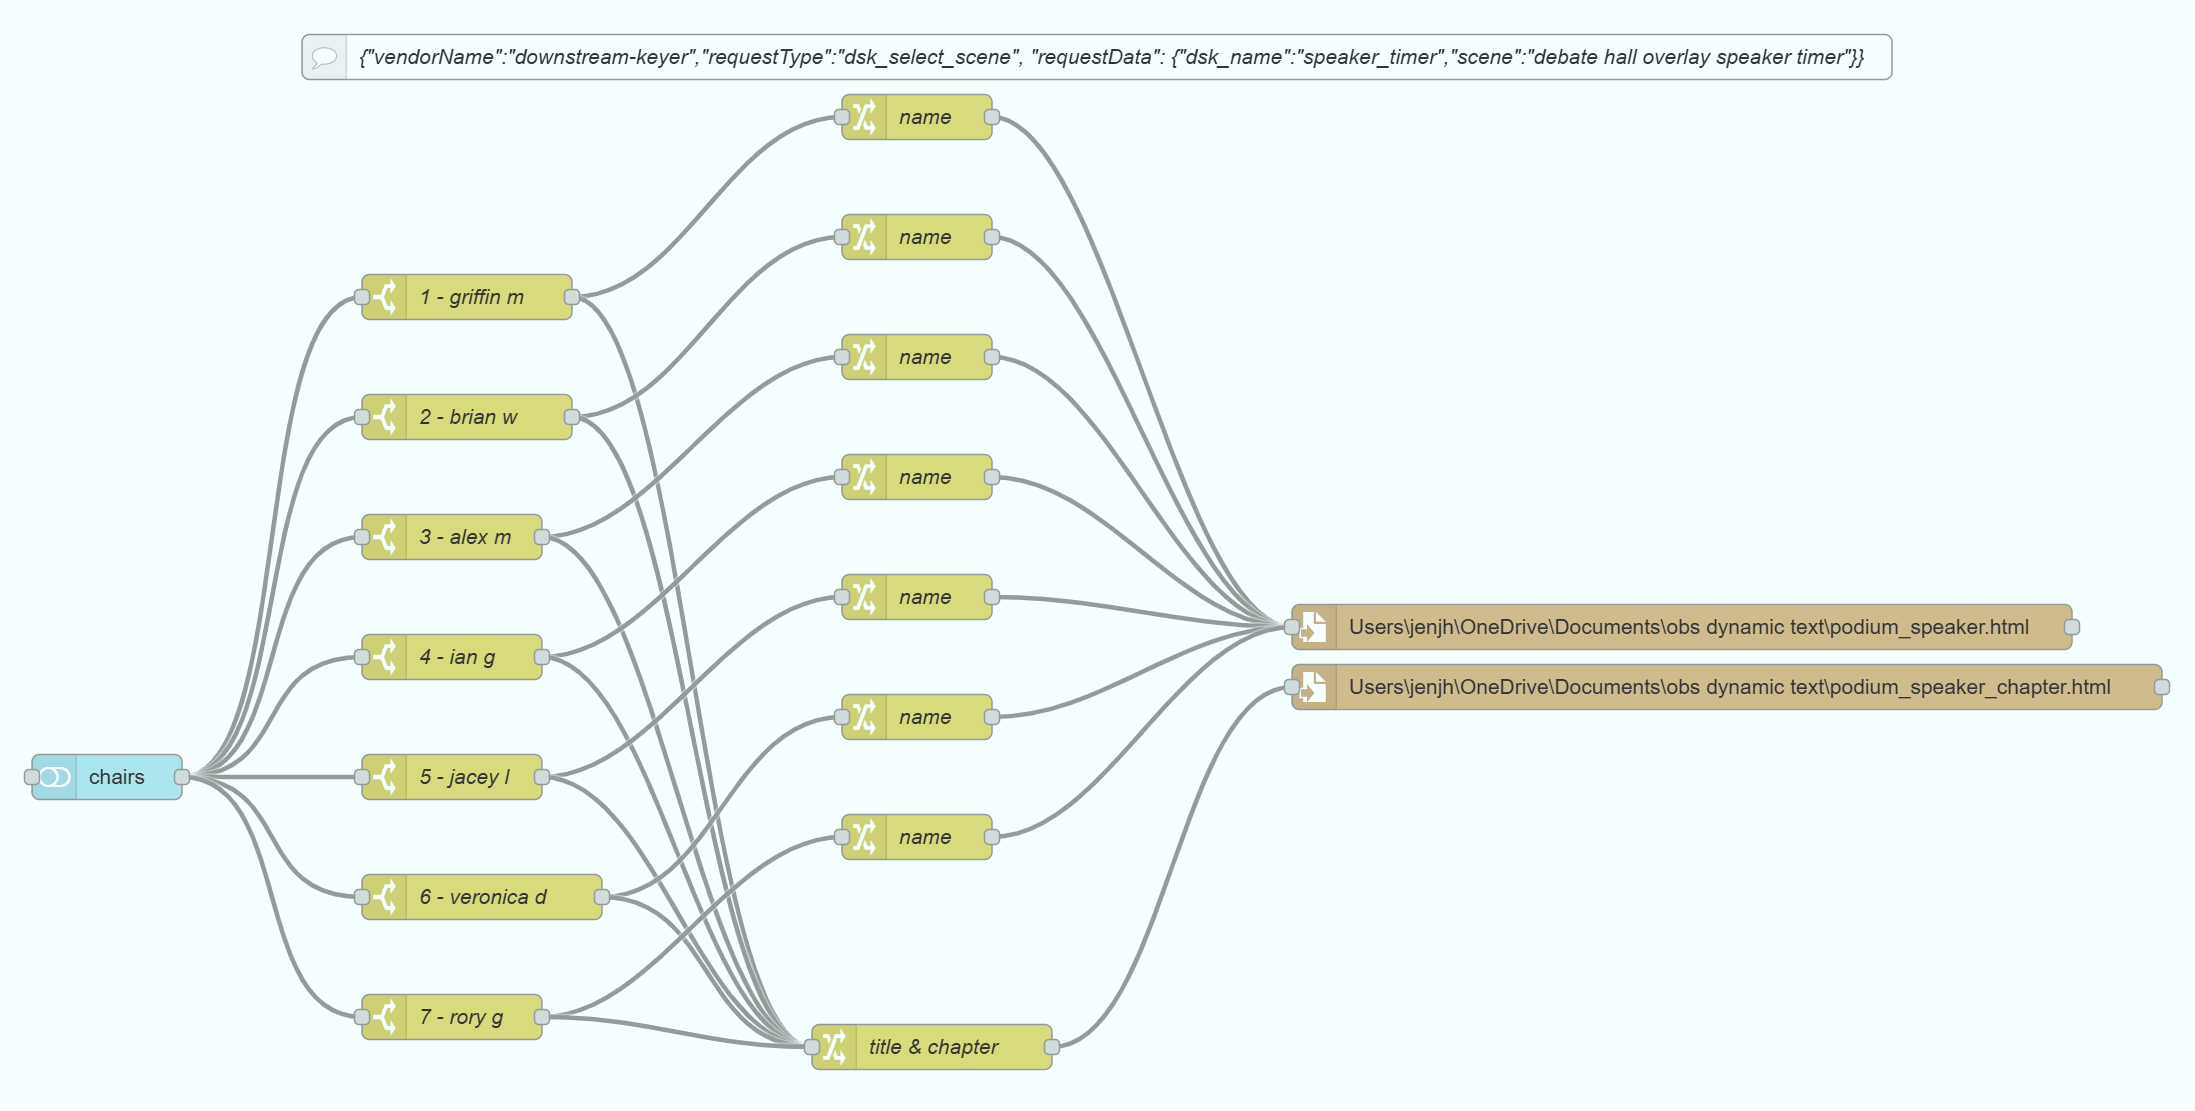Select the '3 - alex m' switch node

(x=452, y=537)
